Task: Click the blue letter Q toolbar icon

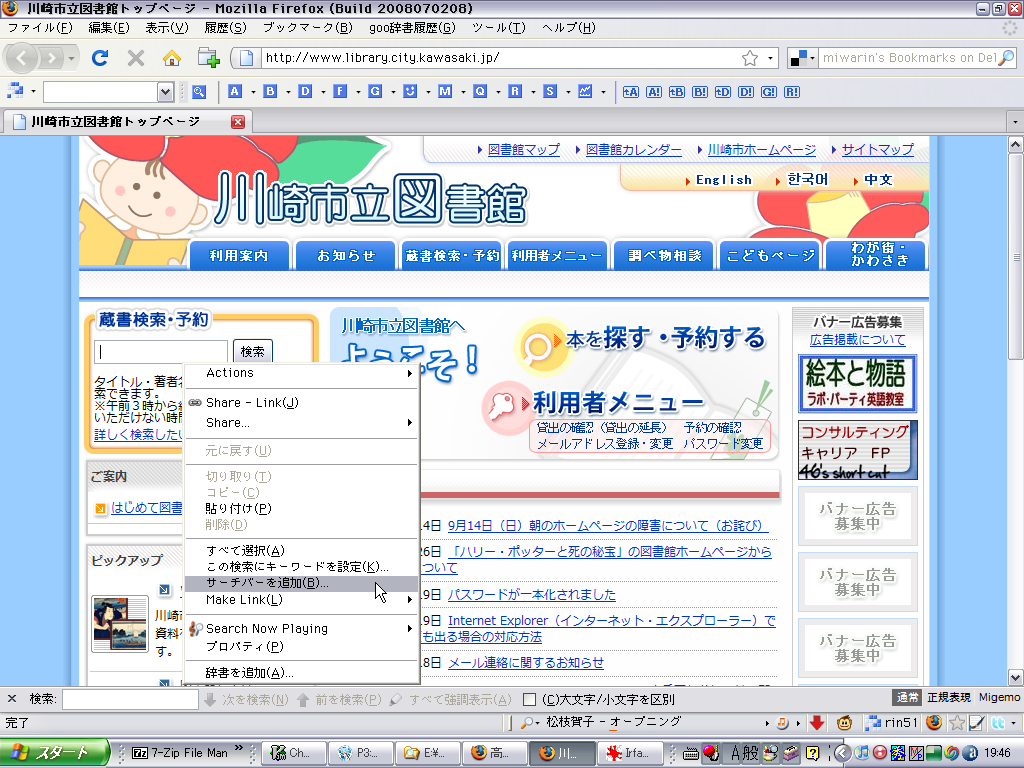Action: [x=480, y=91]
